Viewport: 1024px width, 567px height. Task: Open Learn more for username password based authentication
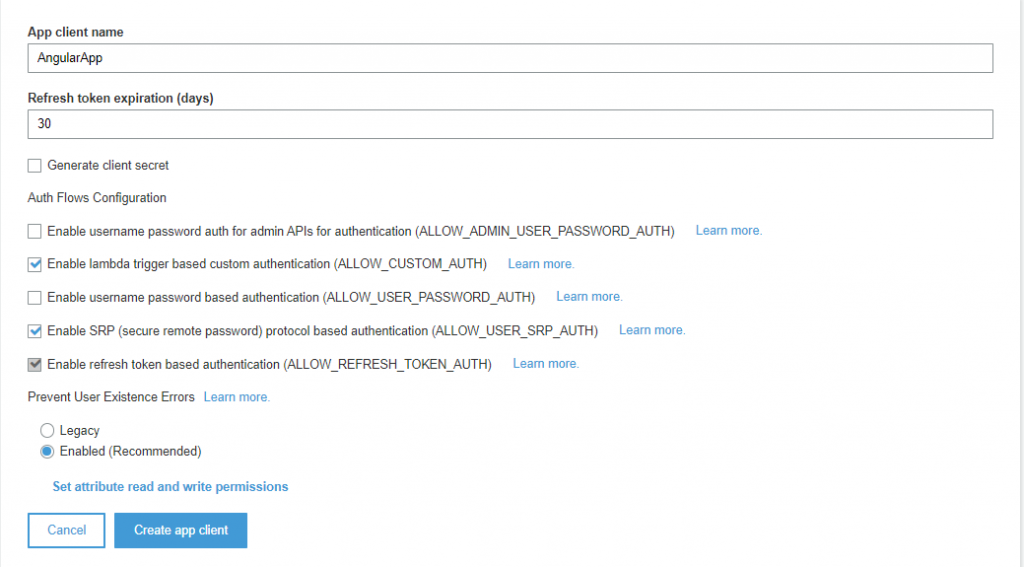(590, 297)
